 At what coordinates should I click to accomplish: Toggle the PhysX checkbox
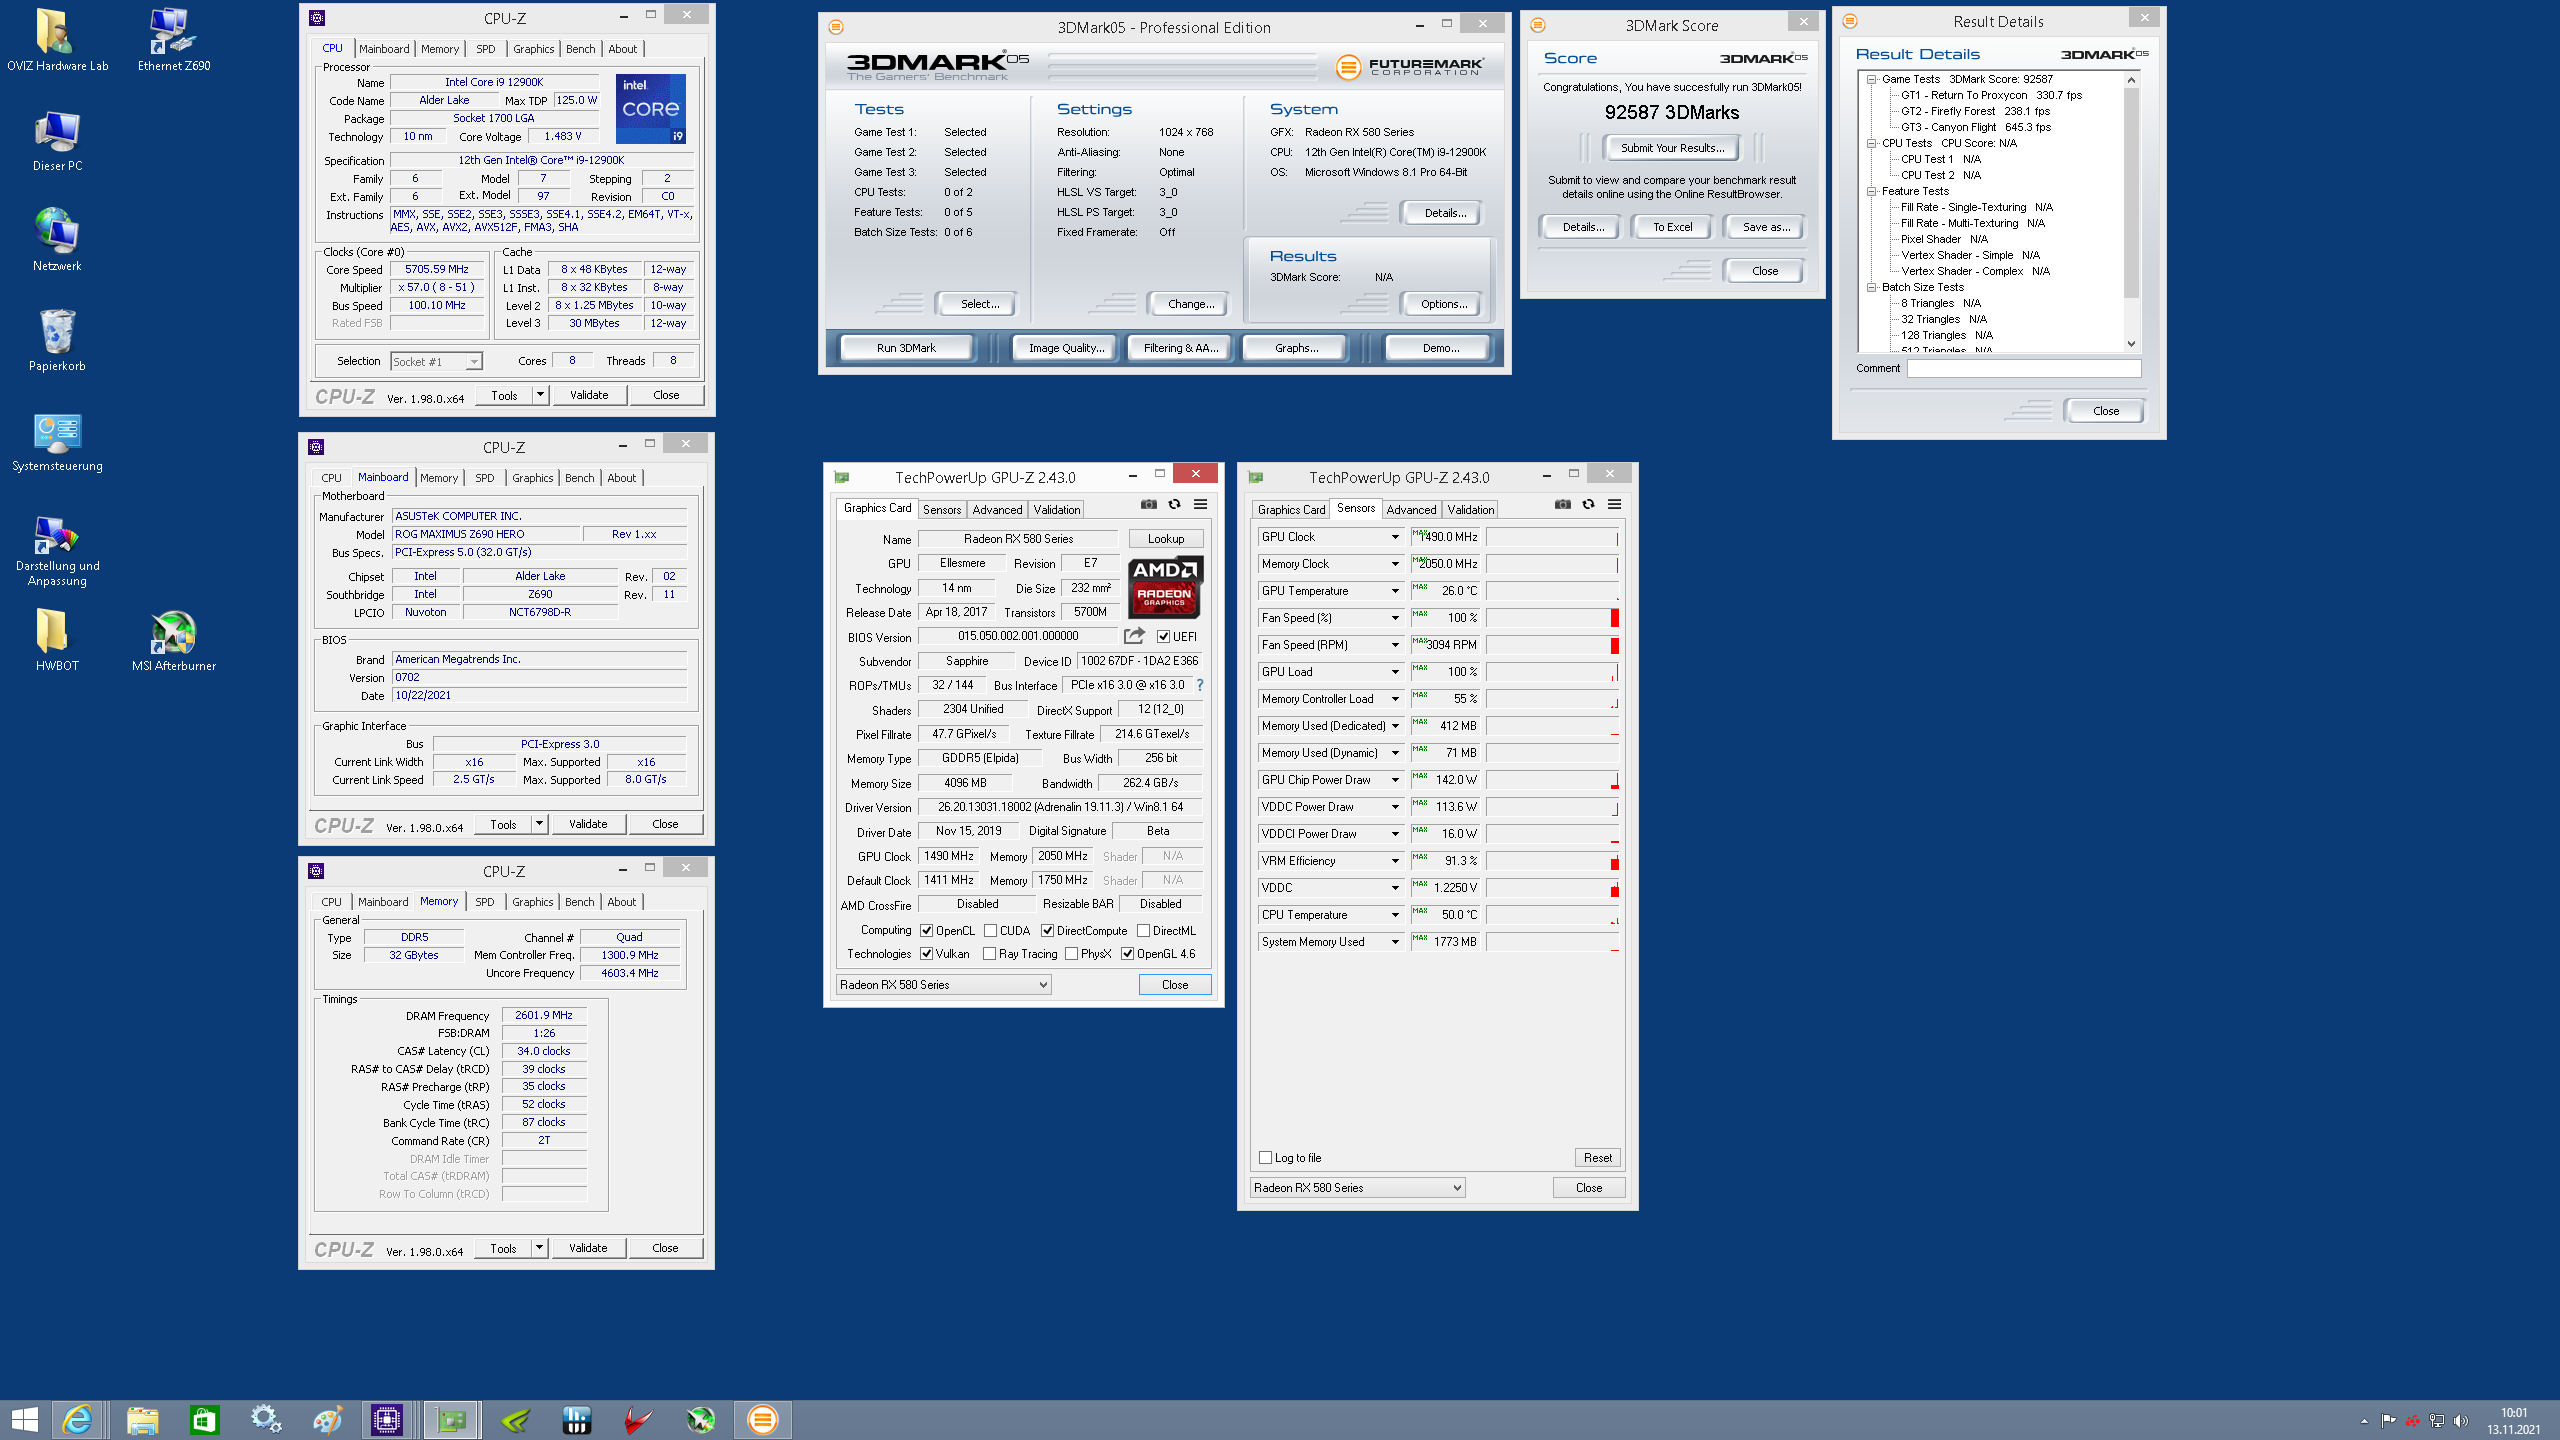(x=1071, y=954)
